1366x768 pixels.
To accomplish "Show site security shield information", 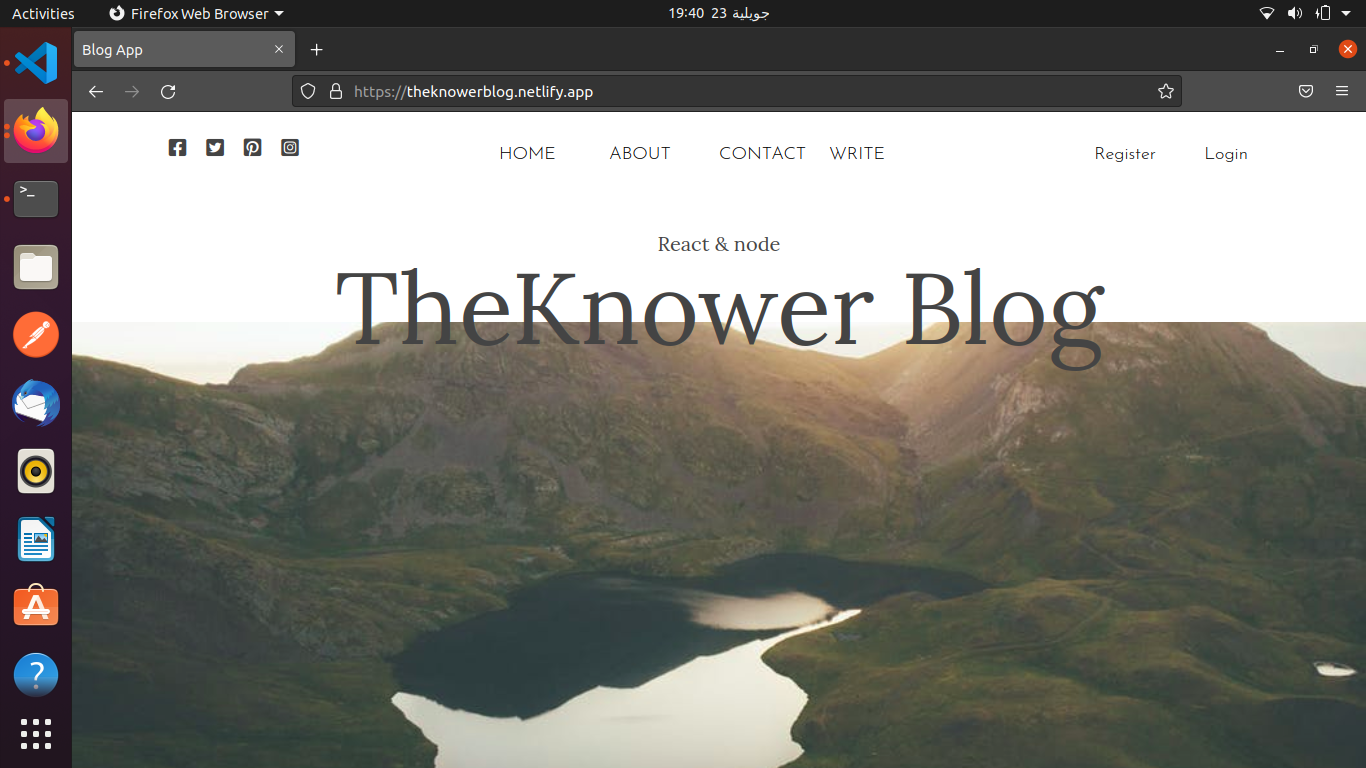I will 308,92.
